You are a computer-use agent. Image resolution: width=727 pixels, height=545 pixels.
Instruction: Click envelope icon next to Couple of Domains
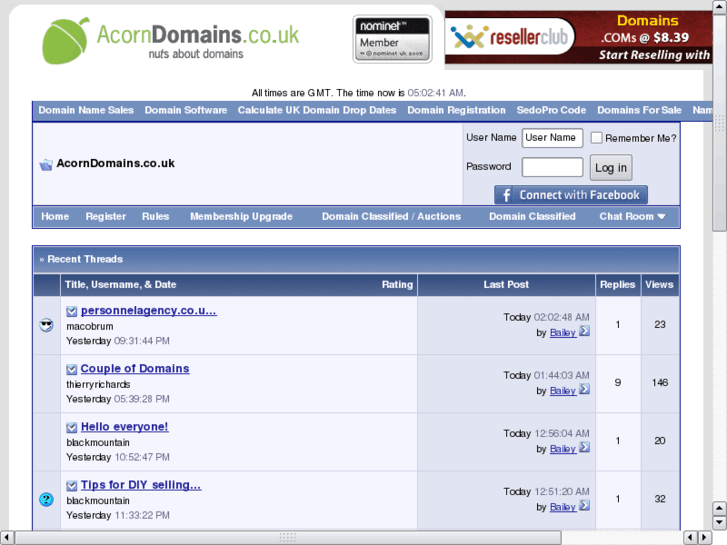[71, 369]
